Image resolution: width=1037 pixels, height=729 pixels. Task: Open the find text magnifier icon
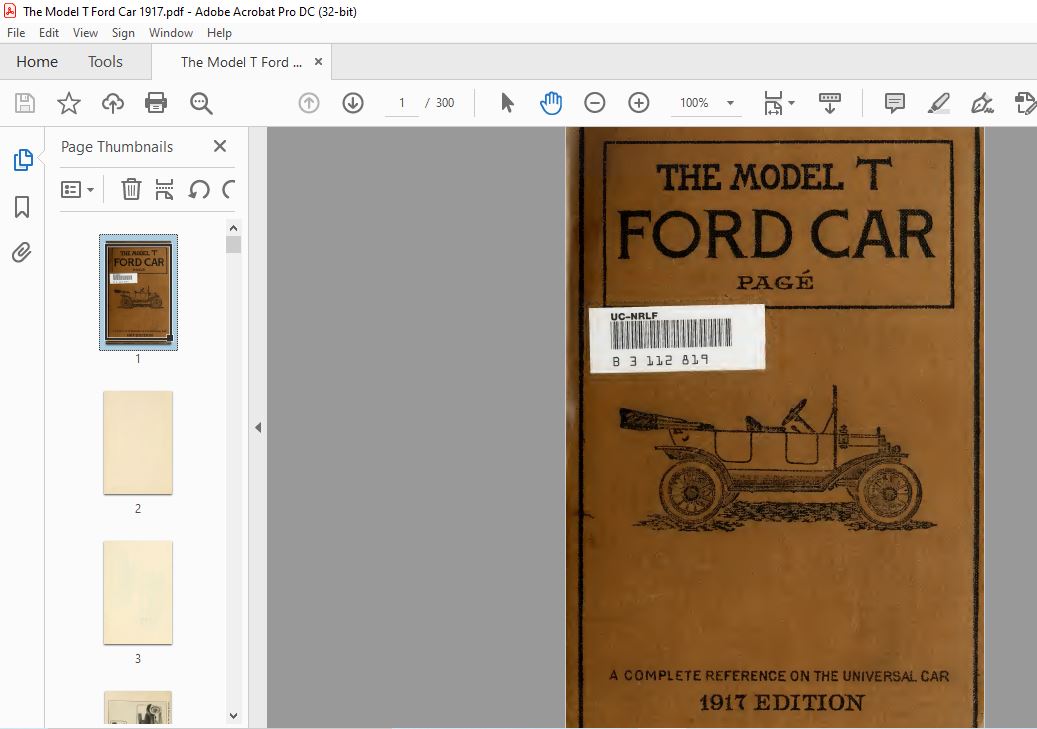coord(201,103)
